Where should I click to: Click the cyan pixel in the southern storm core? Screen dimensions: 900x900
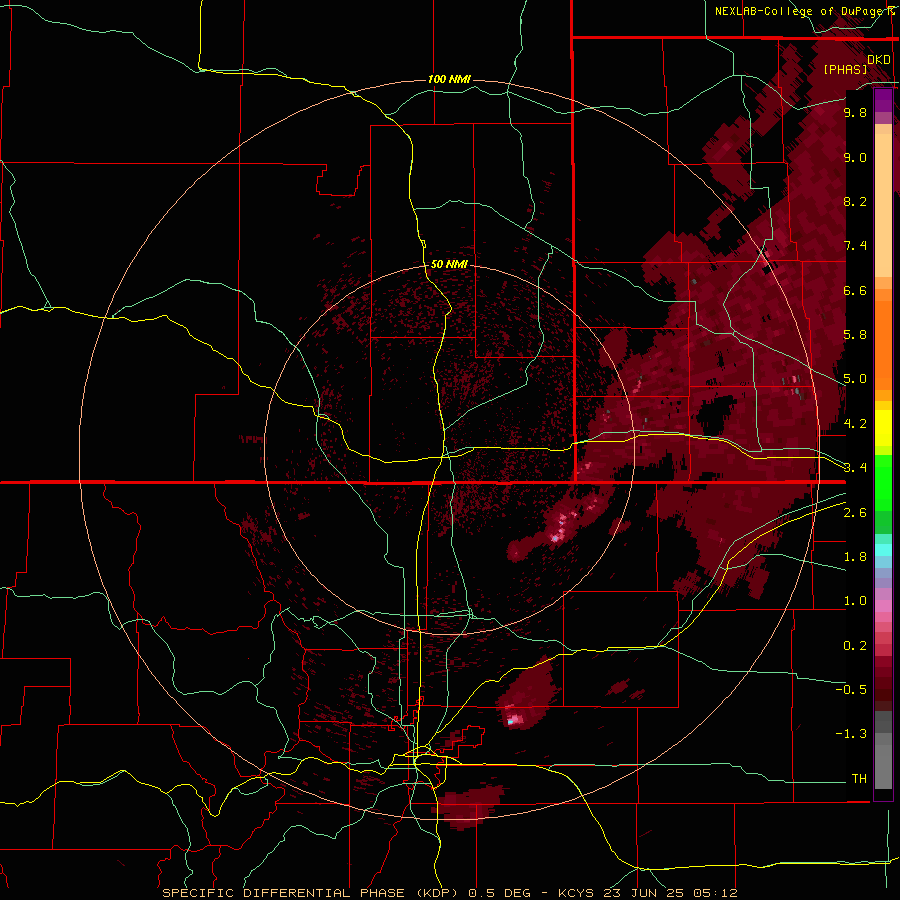(x=510, y=722)
